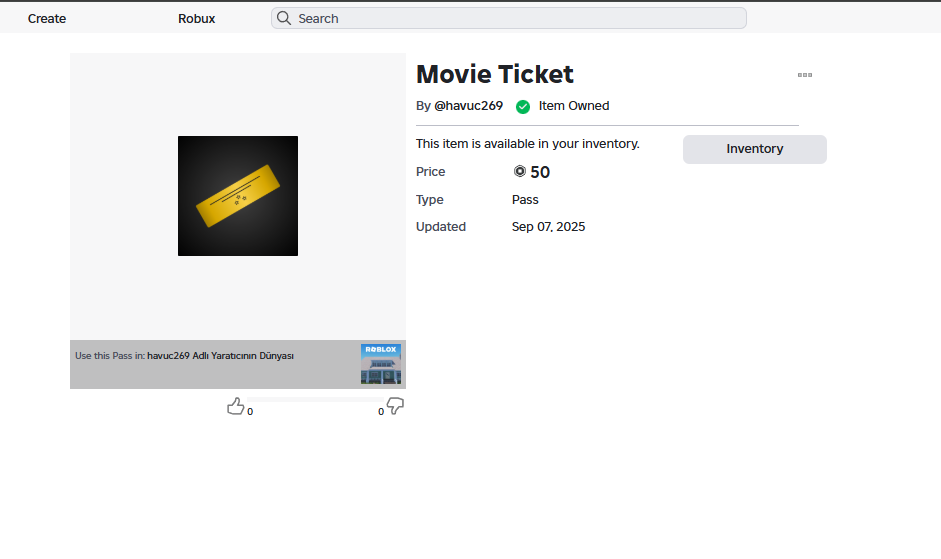Click the Inventory button
This screenshot has width=941, height=559.
click(754, 149)
